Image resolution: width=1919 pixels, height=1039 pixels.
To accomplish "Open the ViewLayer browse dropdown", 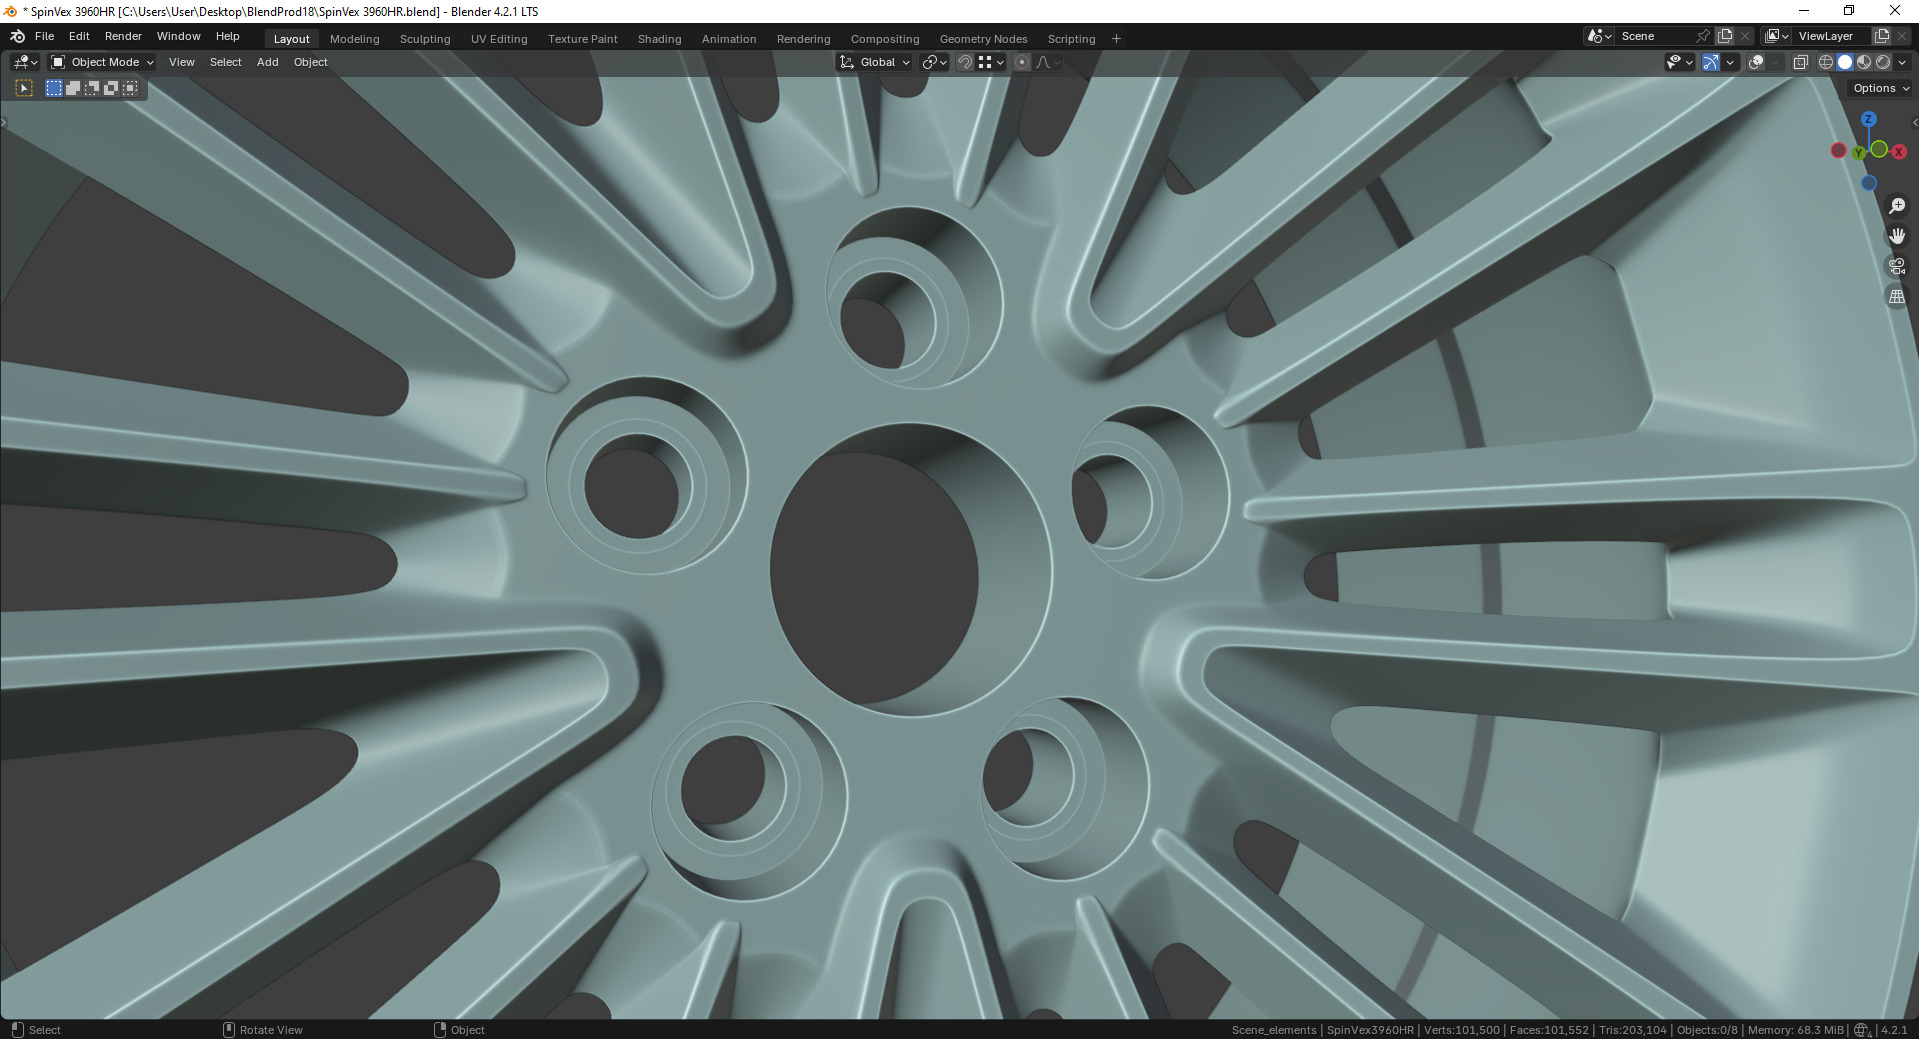I will tap(1776, 36).
